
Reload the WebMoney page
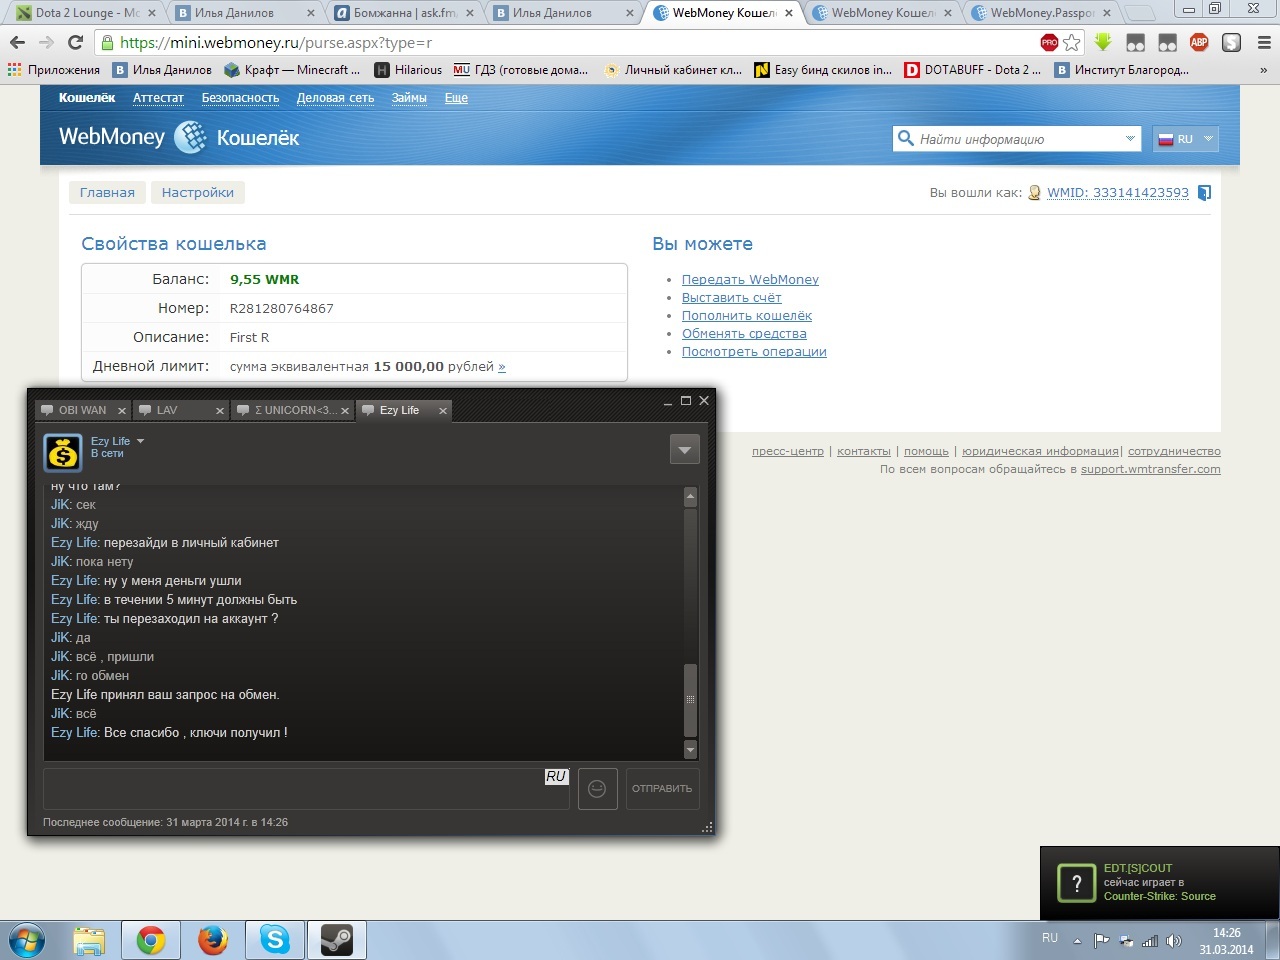point(75,43)
